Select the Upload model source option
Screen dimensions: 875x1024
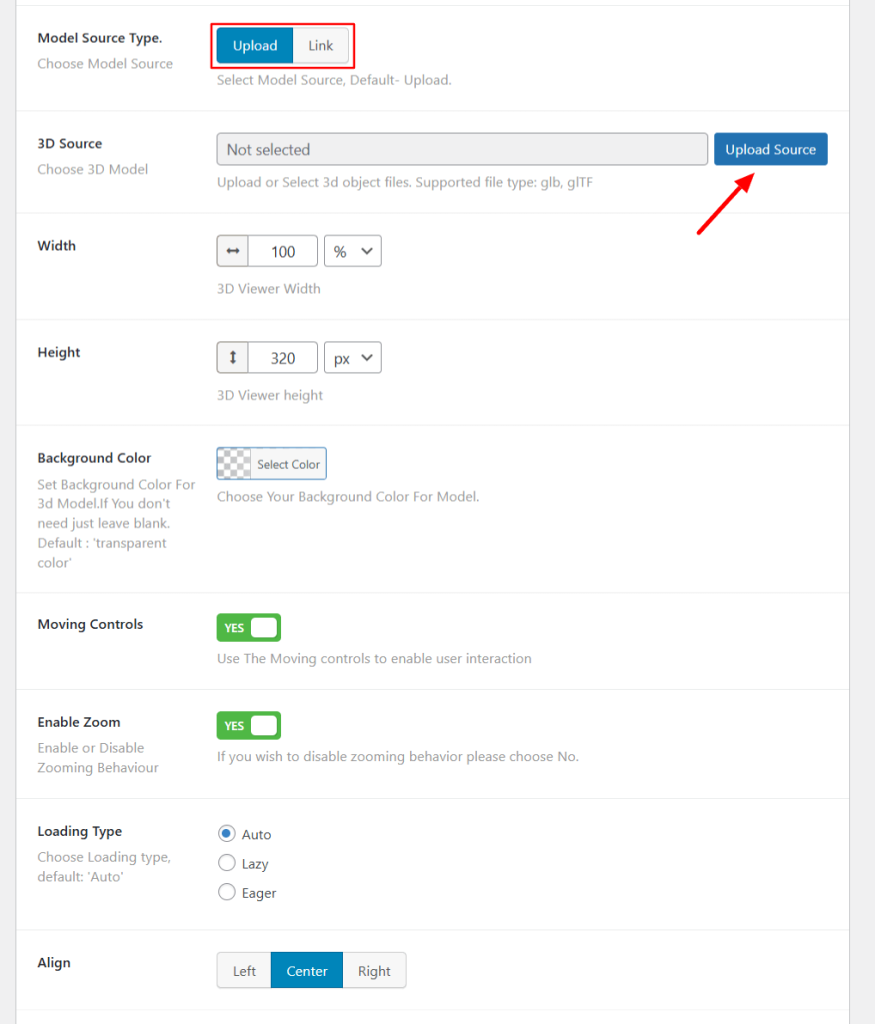pyautogui.click(x=255, y=46)
